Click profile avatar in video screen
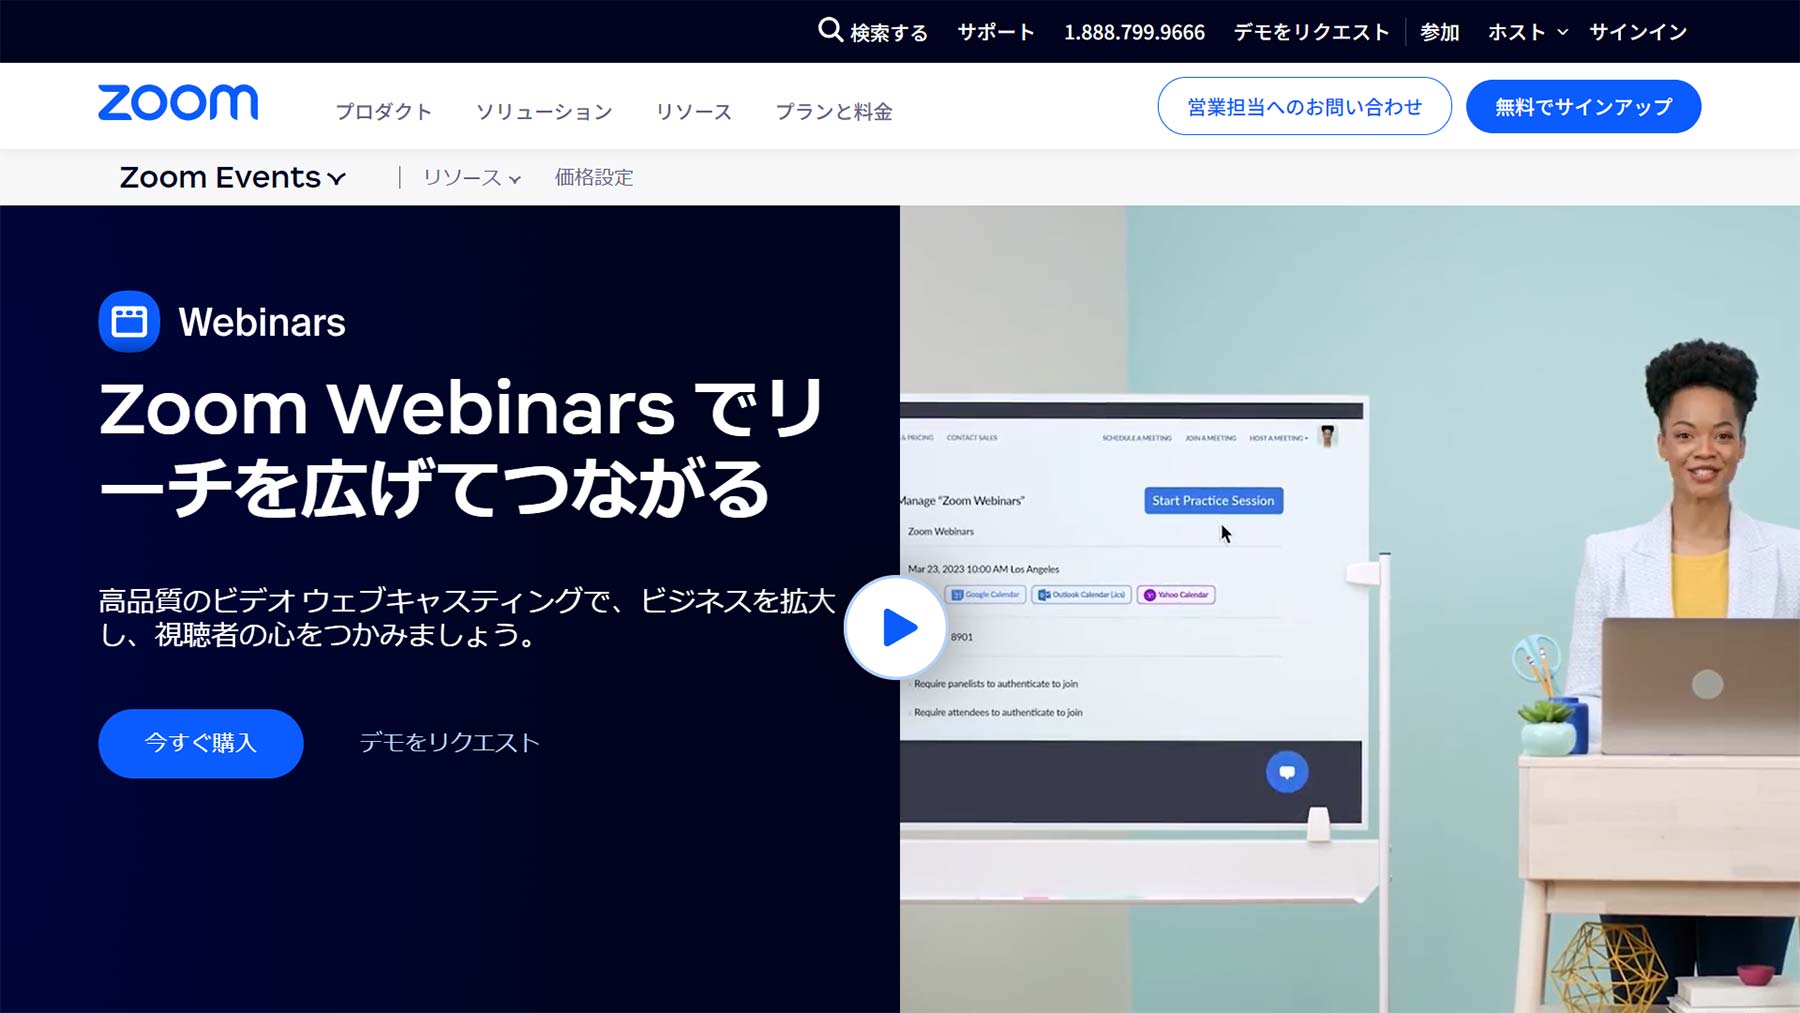 coord(1328,436)
